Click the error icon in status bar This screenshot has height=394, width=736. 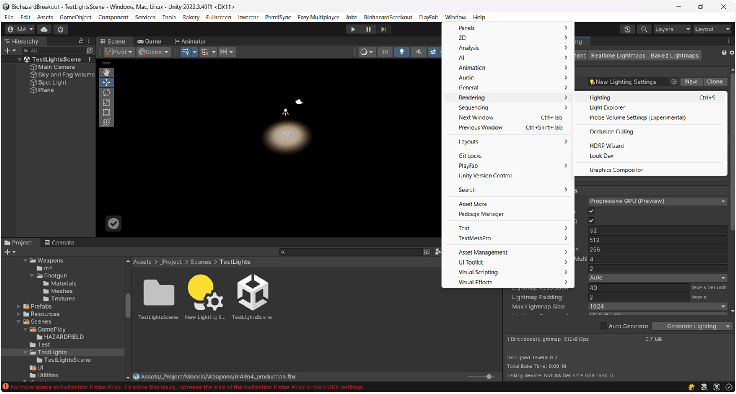[5, 387]
